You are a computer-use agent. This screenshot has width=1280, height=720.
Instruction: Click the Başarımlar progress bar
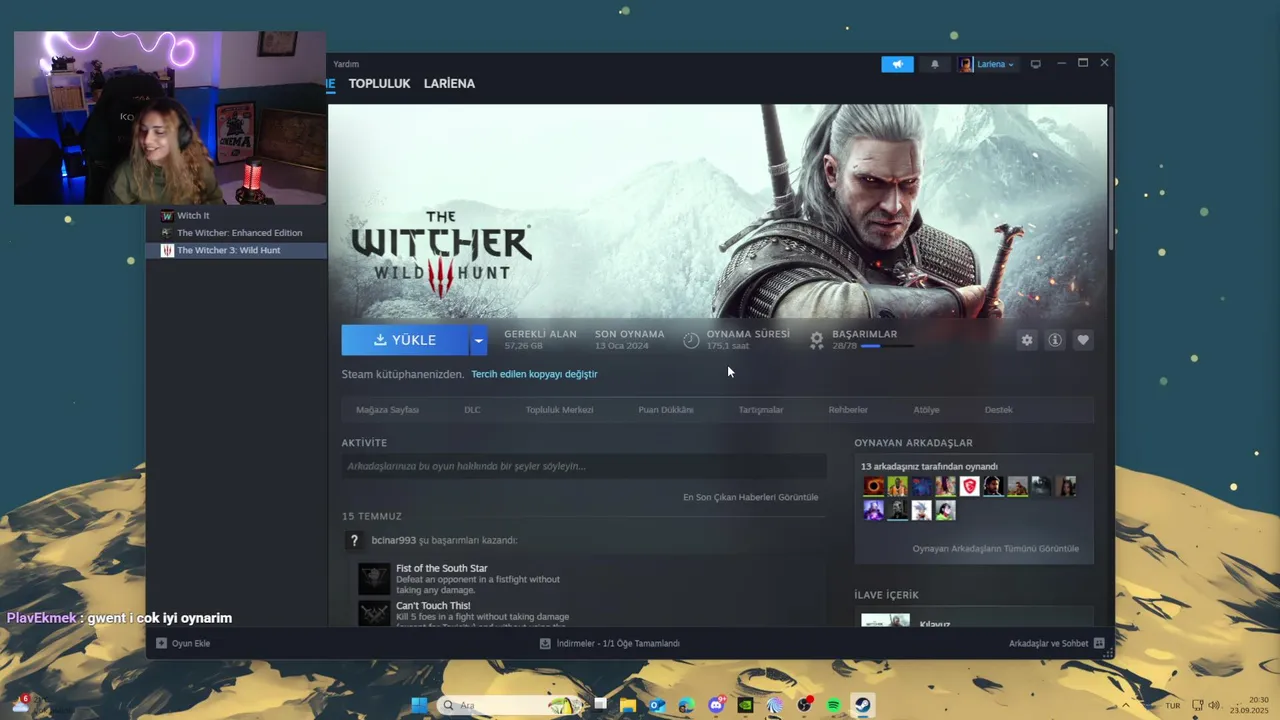(887, 346)
